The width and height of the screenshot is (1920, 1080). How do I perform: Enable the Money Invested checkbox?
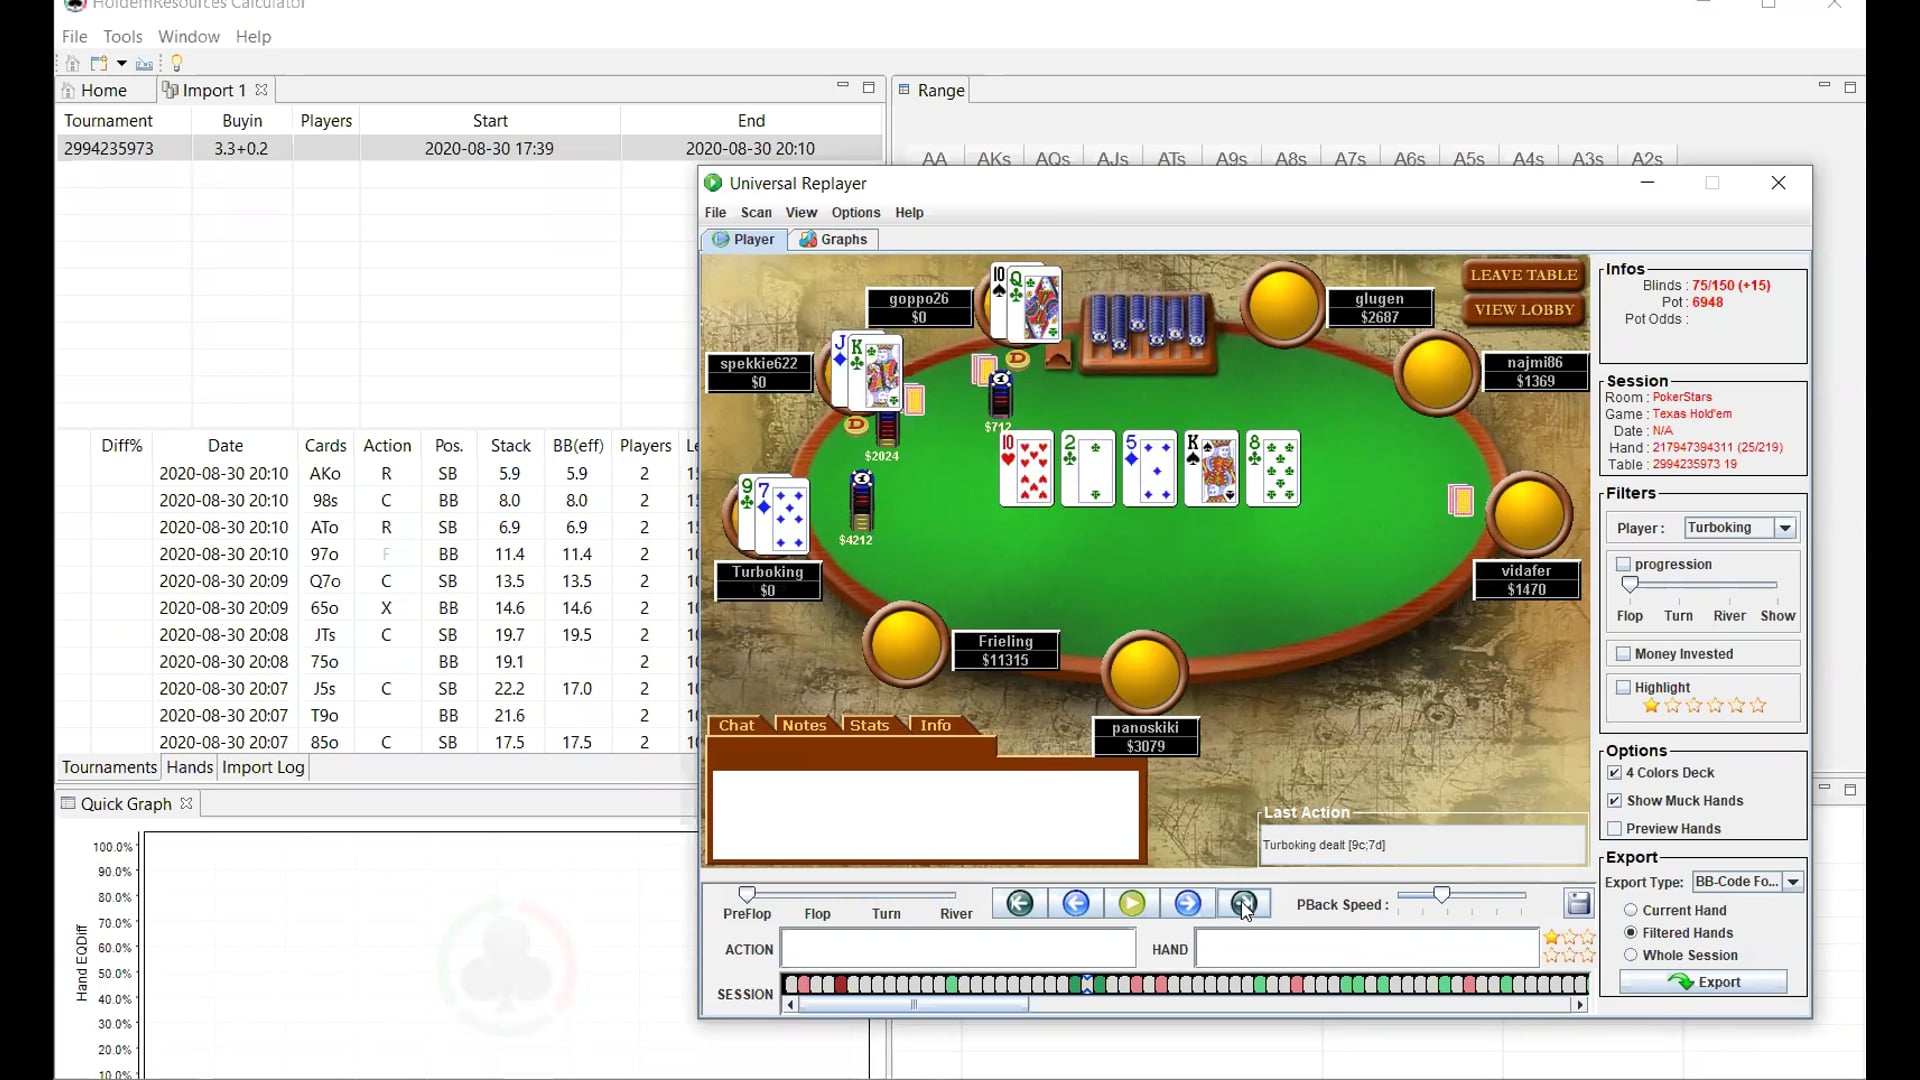pyautogui.click(x=1624, y=654)
